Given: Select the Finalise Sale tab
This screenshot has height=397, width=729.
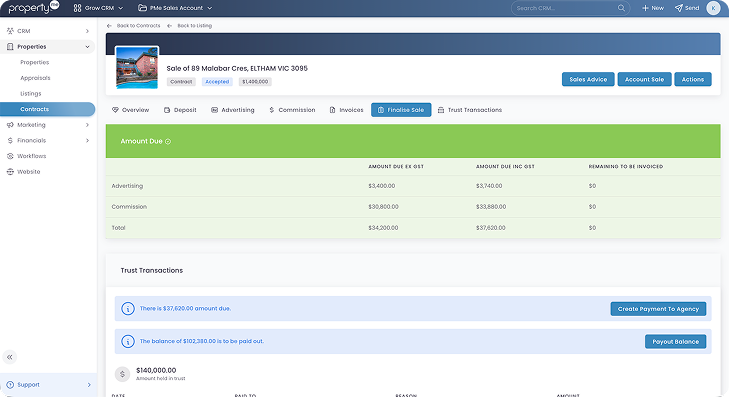Looking at the screenshot, I should (401, 110).
